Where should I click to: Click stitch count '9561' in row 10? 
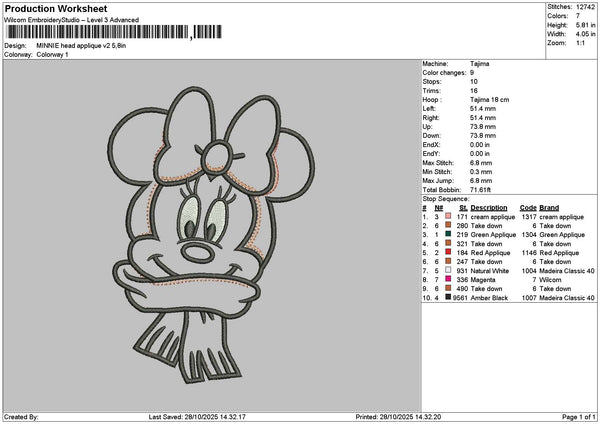[460, 298]
